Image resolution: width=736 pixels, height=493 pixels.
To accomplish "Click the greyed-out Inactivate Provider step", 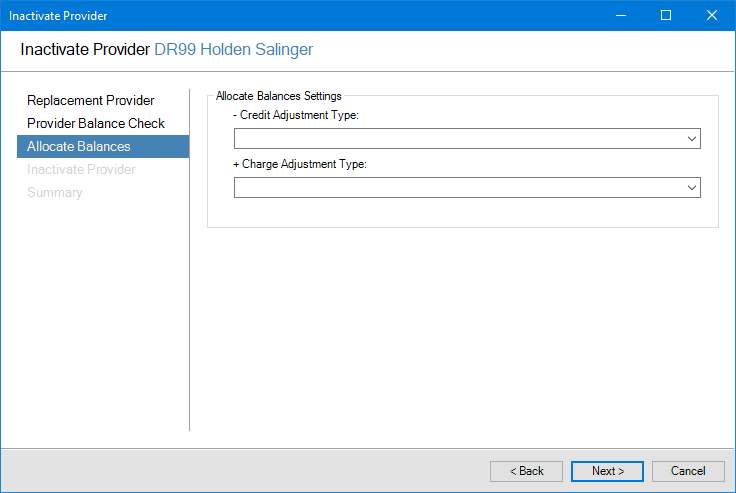I will tap(81, 169).
